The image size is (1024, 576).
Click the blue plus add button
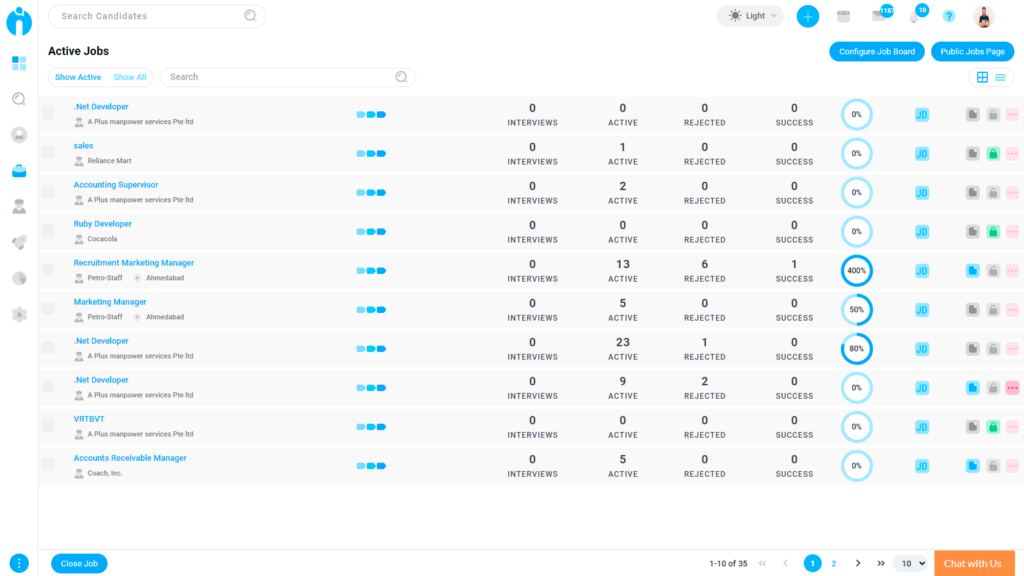point(807,16)
